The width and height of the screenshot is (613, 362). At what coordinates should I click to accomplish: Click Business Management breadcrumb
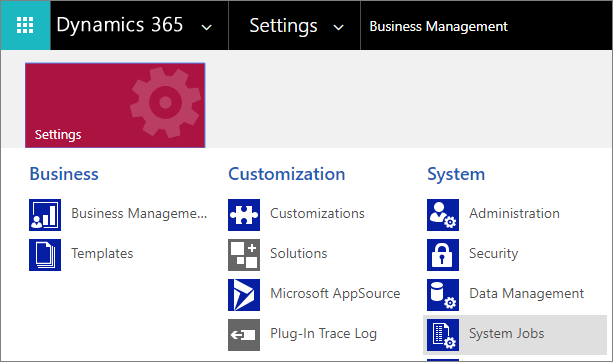pyautogui.click(x=438, y=26)
